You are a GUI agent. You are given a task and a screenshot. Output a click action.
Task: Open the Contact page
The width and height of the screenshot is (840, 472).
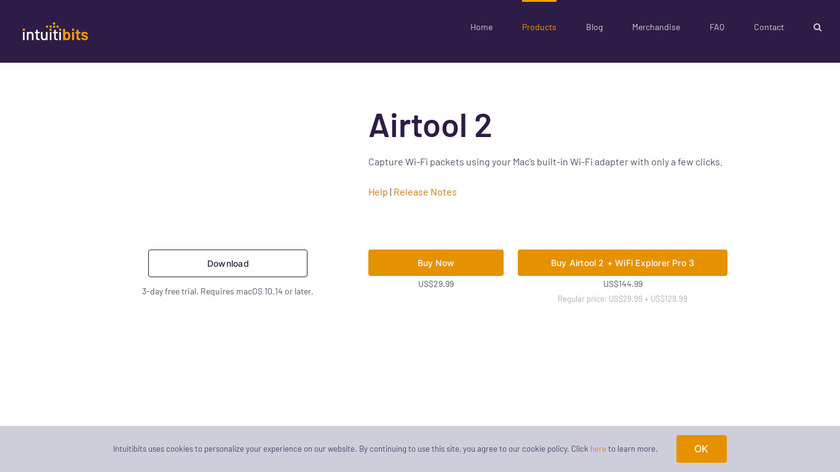tap(768, 27)
